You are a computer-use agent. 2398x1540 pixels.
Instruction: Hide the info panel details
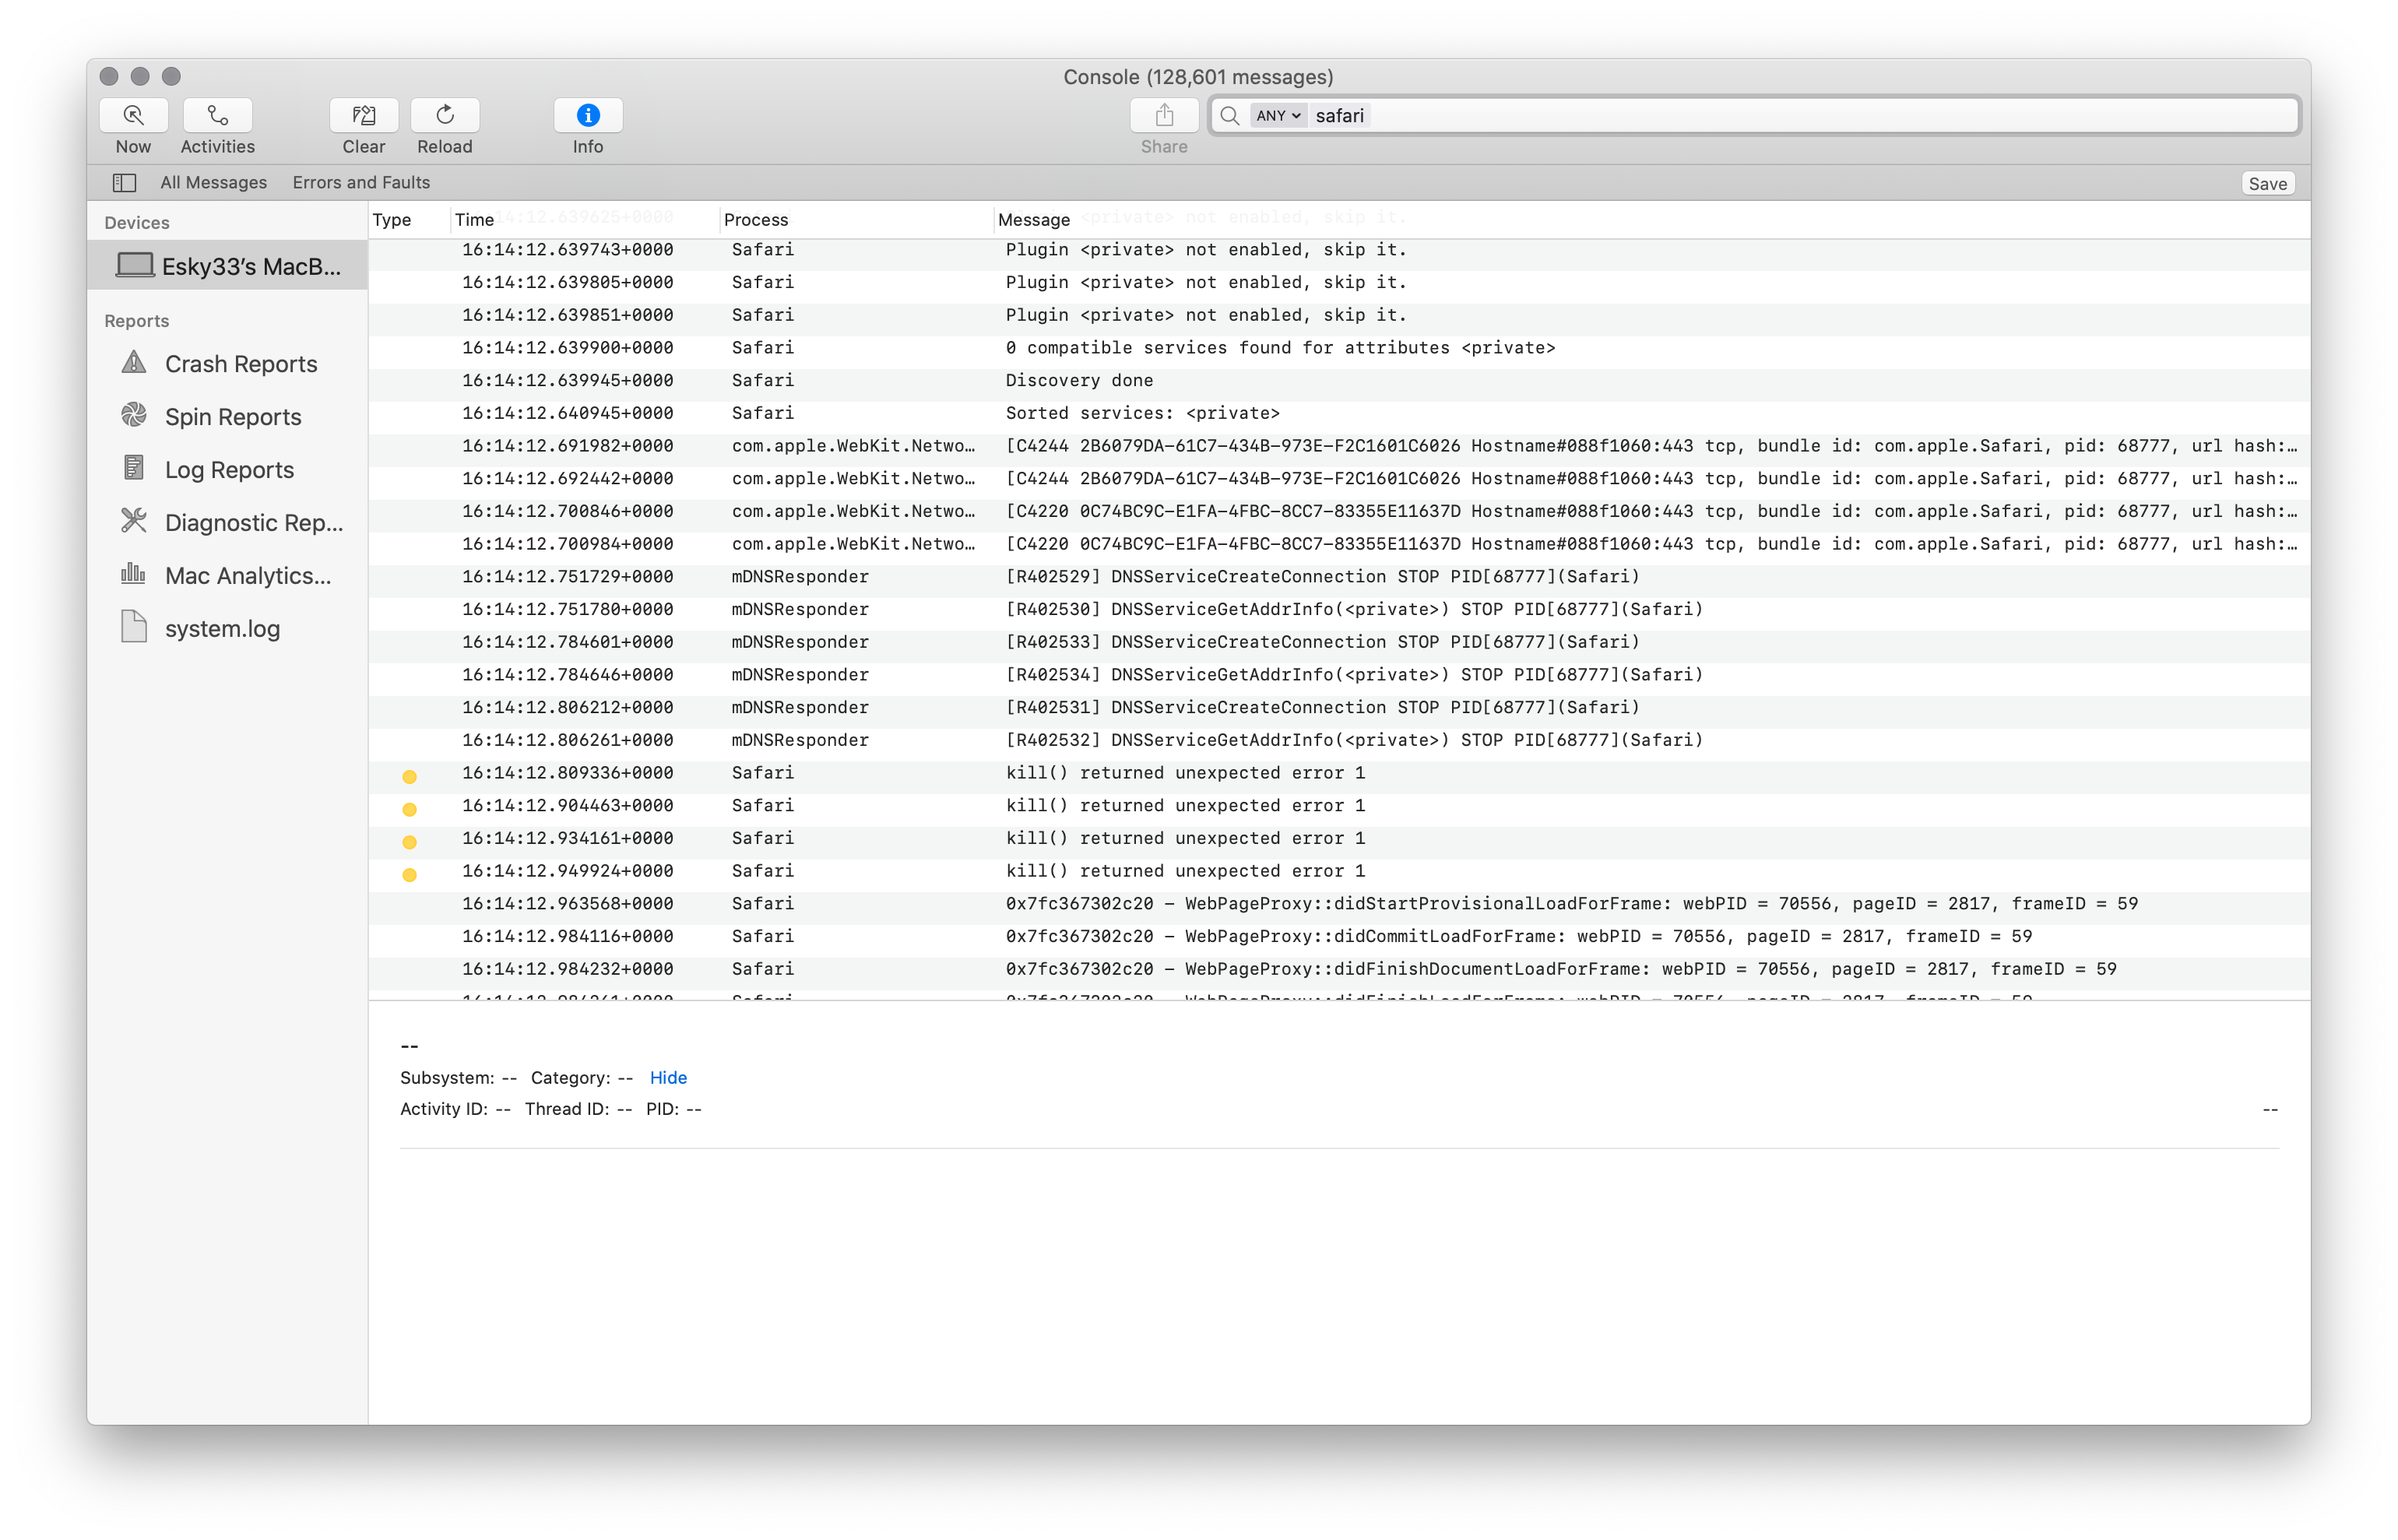(668, 1078)
